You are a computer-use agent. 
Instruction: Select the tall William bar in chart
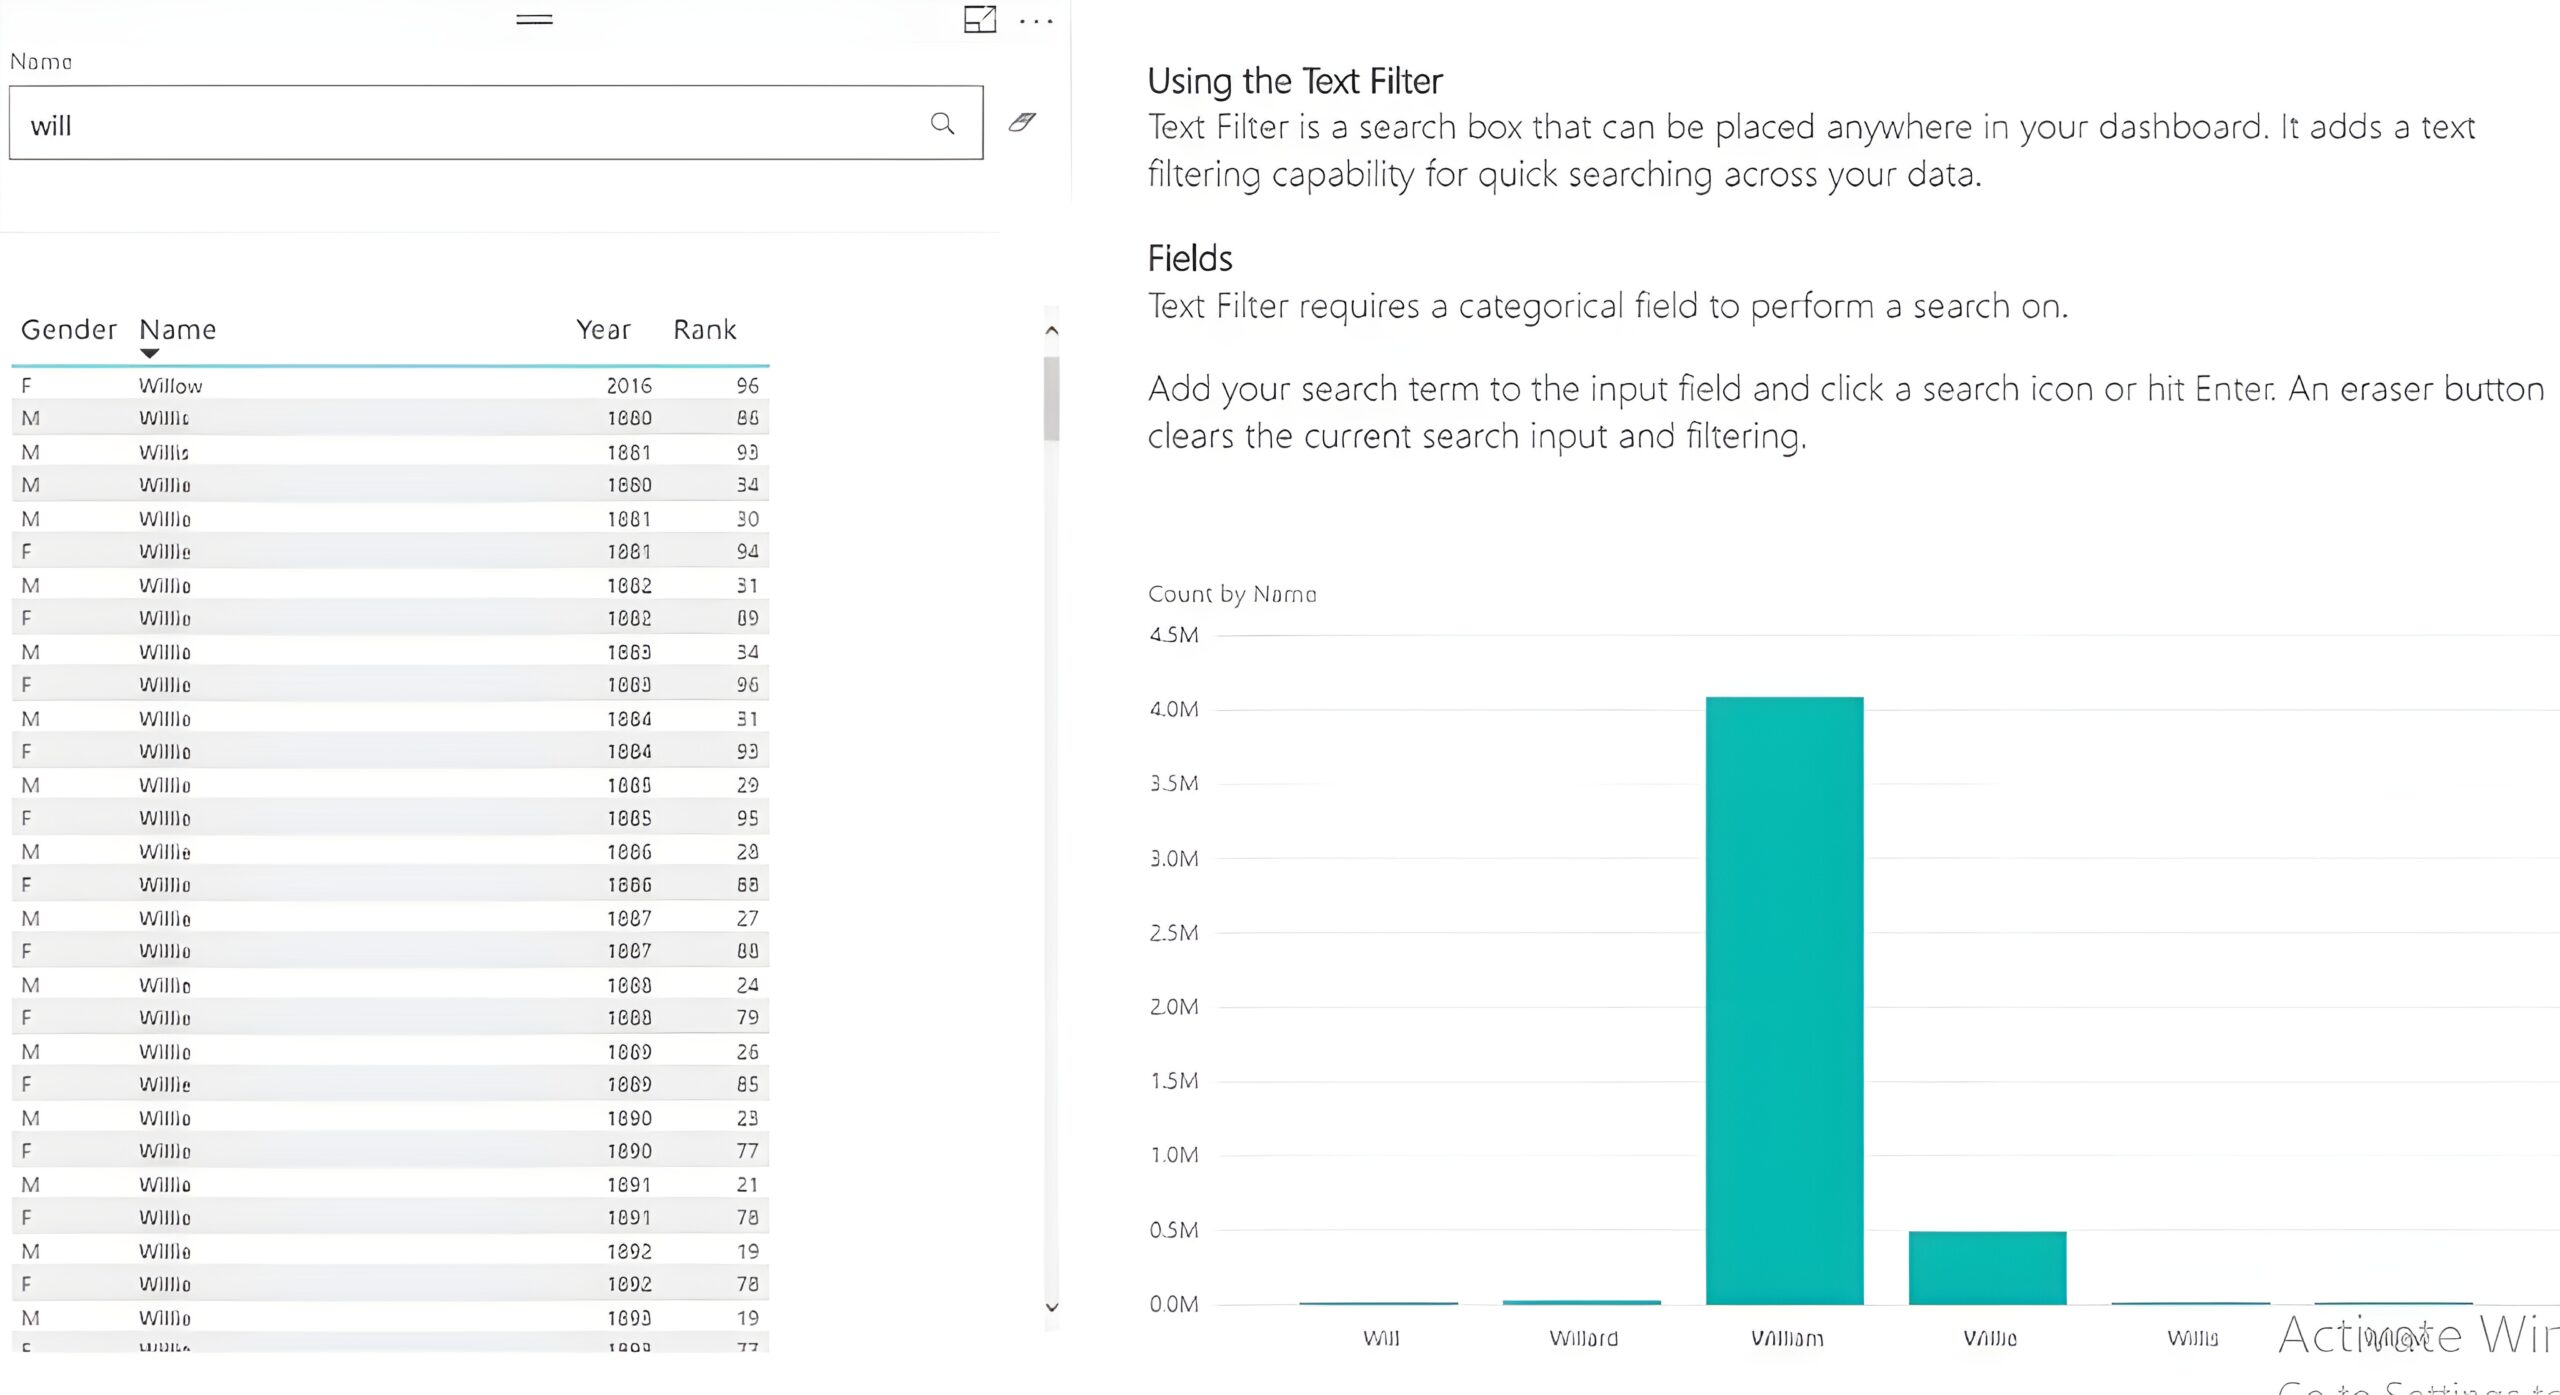(x=1784, y=1000)
